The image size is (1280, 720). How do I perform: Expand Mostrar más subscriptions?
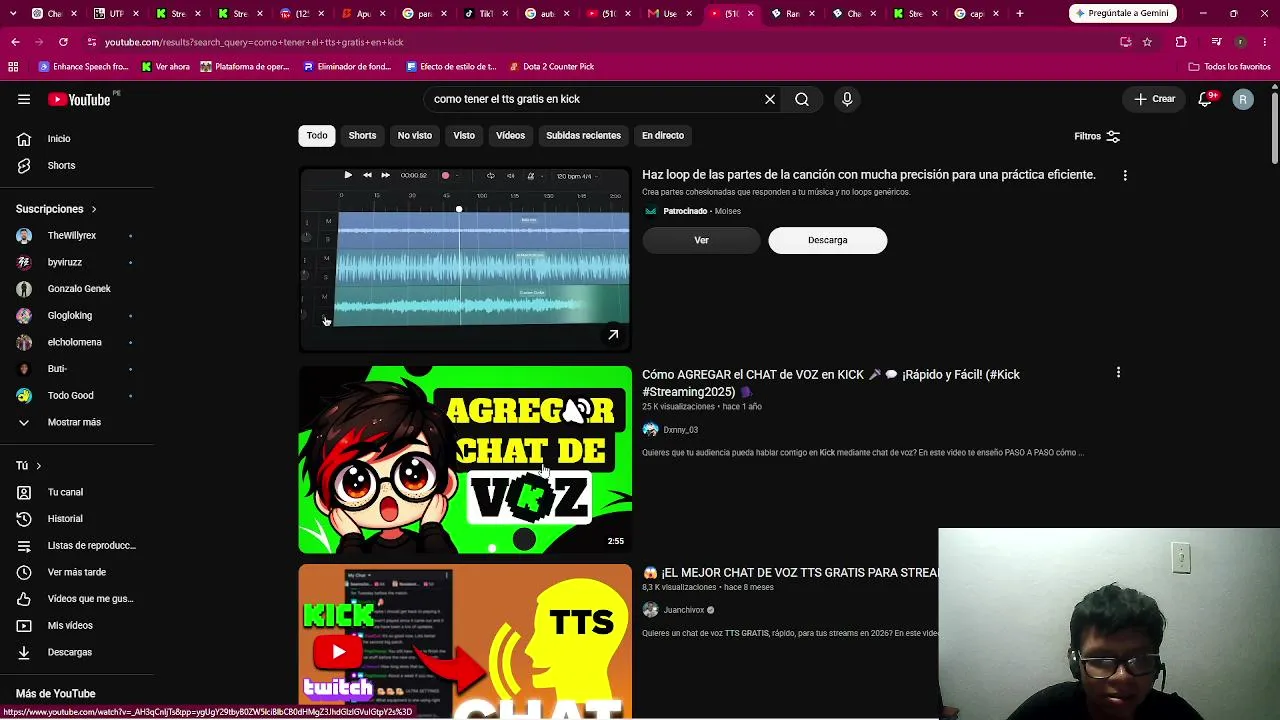tap(76, 422)
